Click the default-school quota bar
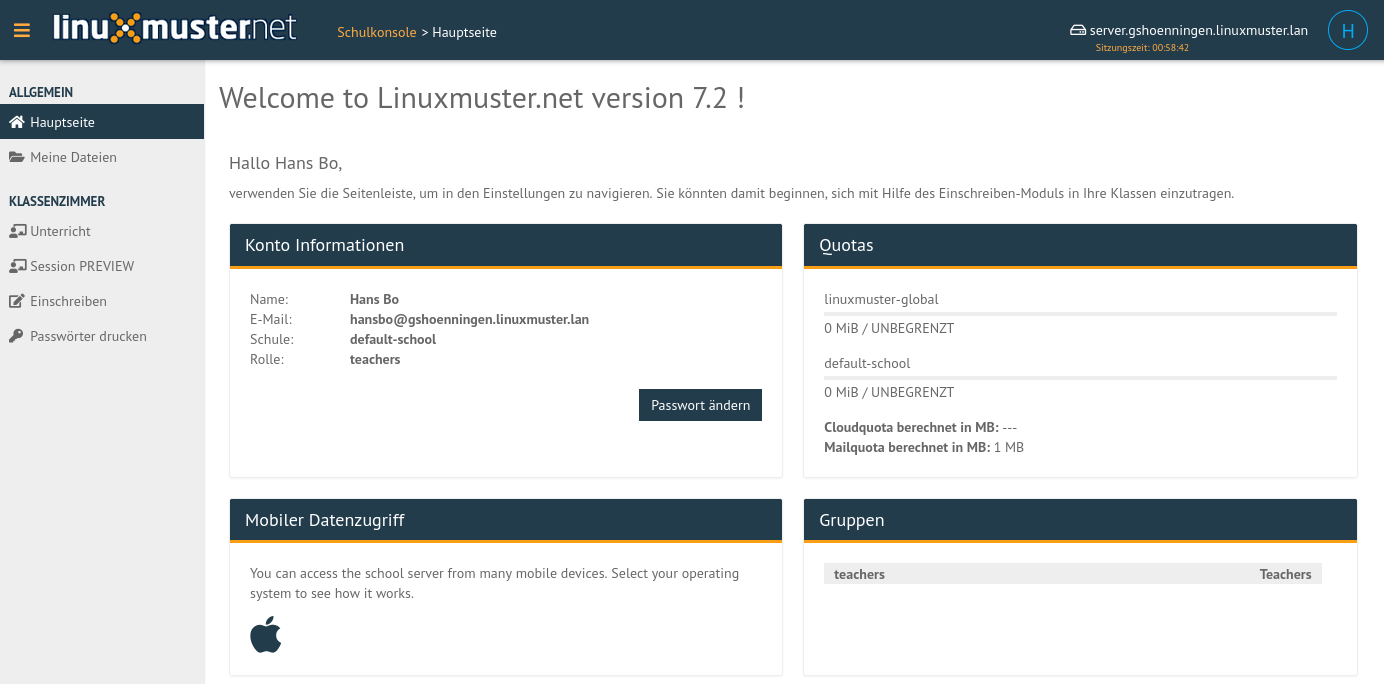 point(1080,377)
